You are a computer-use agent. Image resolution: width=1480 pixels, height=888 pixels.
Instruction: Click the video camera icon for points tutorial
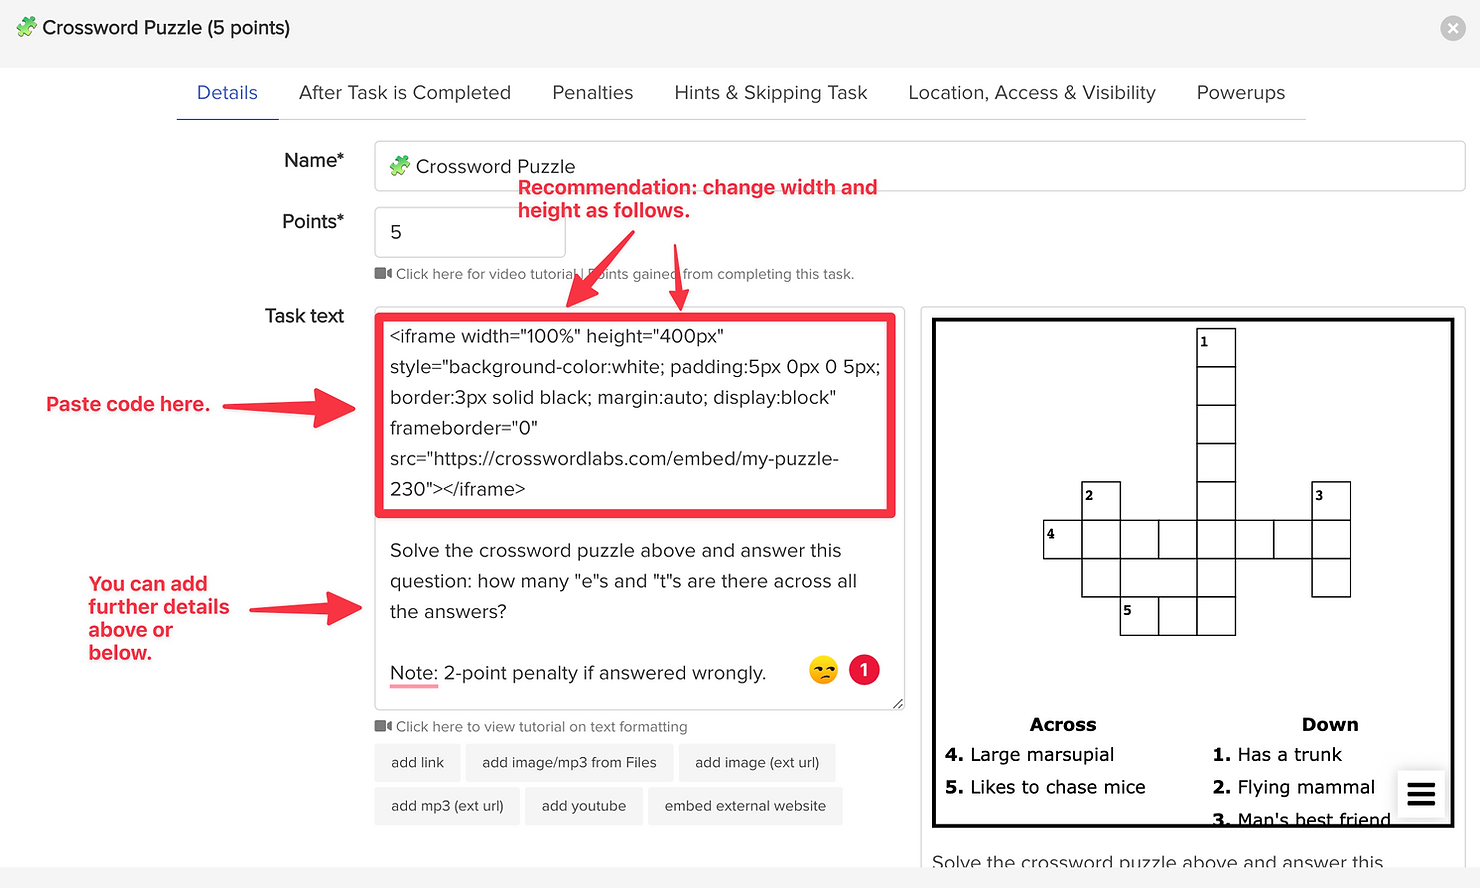click(383, 273)
